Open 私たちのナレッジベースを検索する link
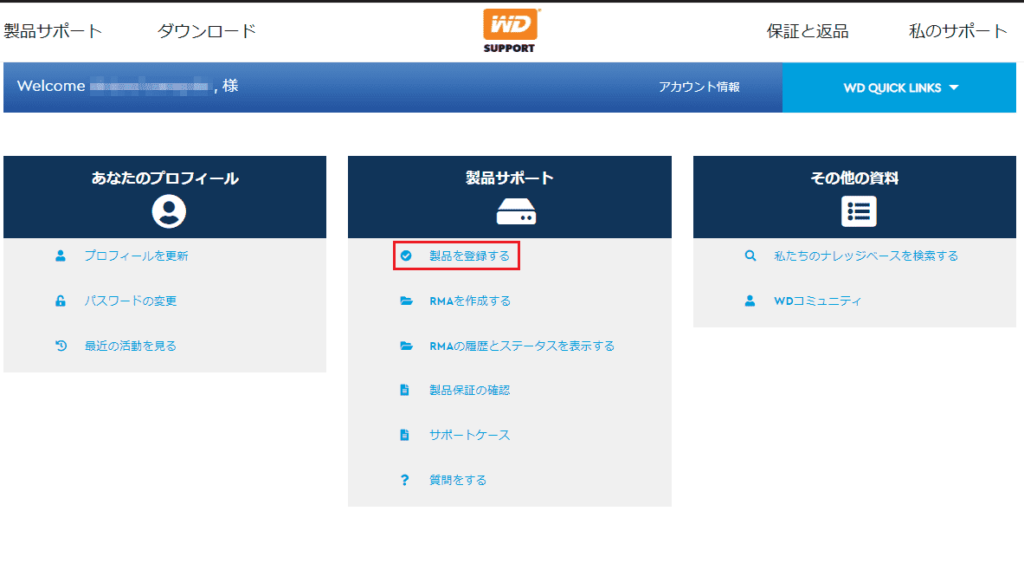 tap(866, 255)
